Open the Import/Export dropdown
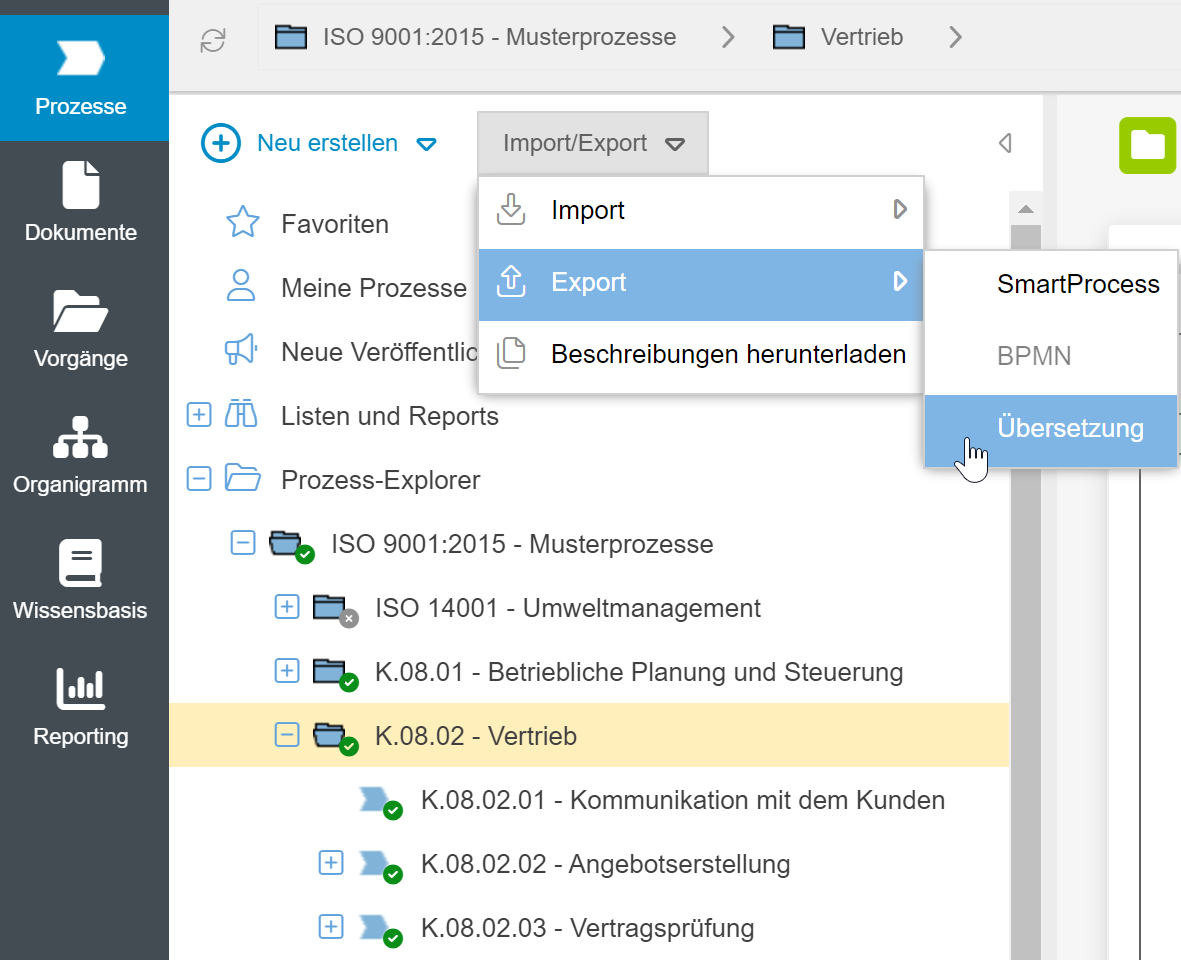 593,143
